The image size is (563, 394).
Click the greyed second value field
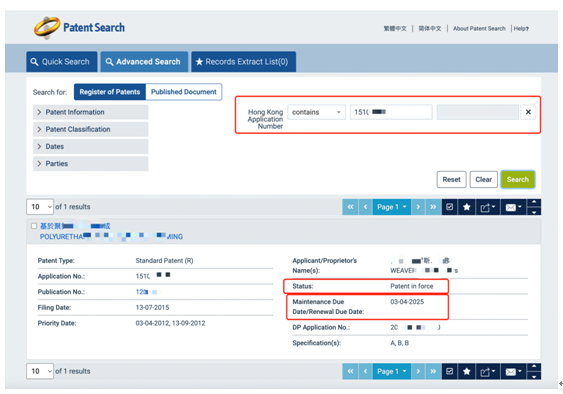(x=478, y=112)
